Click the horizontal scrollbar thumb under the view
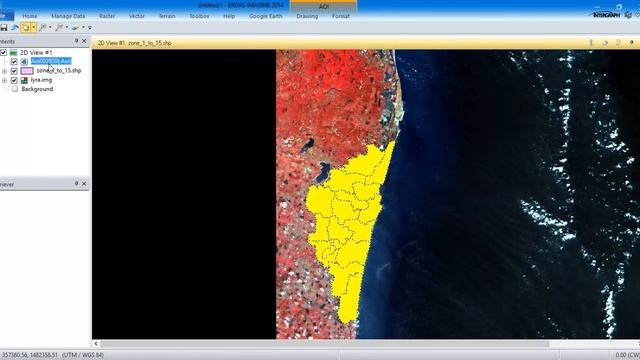The height and width of the screenshot is (360, 640). [x=324, y=344]
